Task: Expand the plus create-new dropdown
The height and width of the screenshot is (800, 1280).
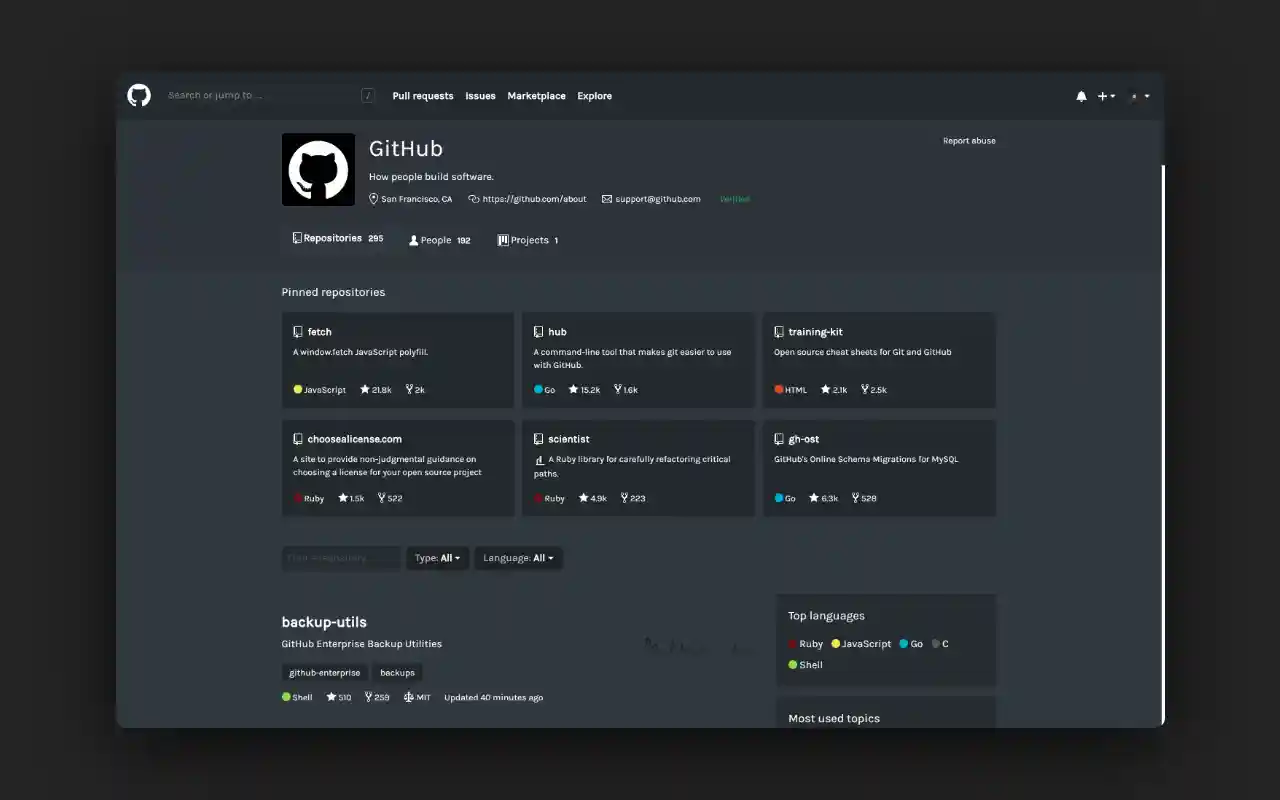Action: (x=1106, y=97)
